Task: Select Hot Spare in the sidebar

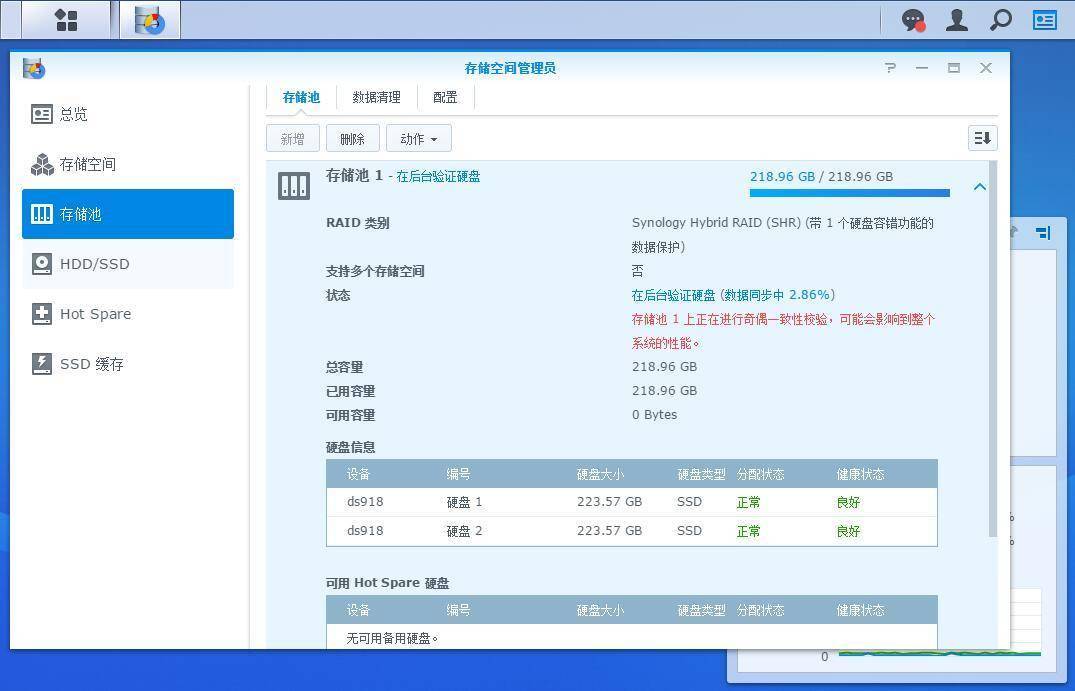Action: [128, 314]
